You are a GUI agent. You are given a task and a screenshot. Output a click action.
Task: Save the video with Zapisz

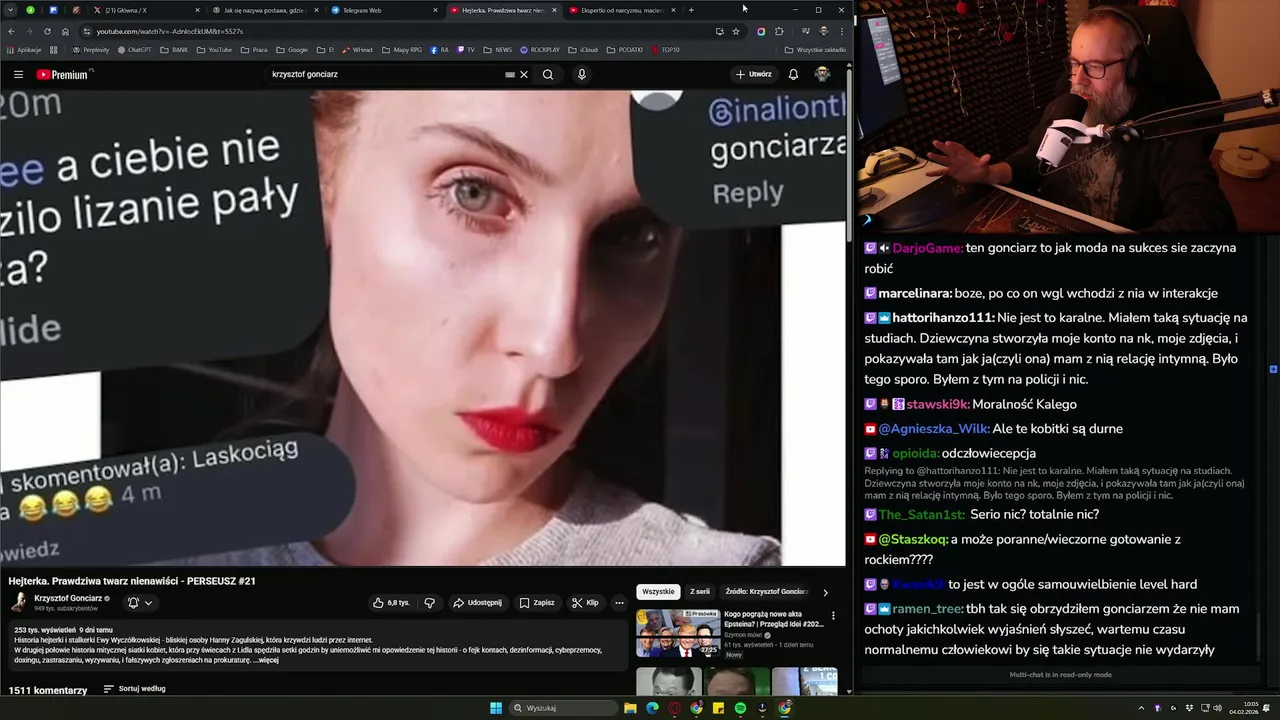537,603
